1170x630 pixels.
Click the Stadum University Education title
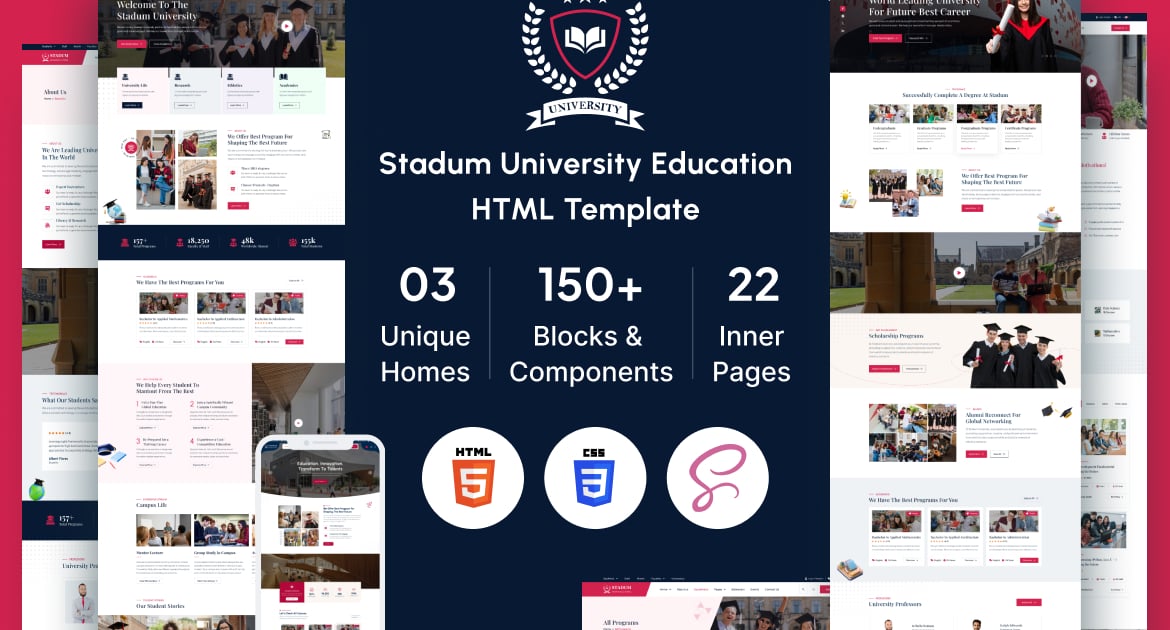[x=586, y=164]
